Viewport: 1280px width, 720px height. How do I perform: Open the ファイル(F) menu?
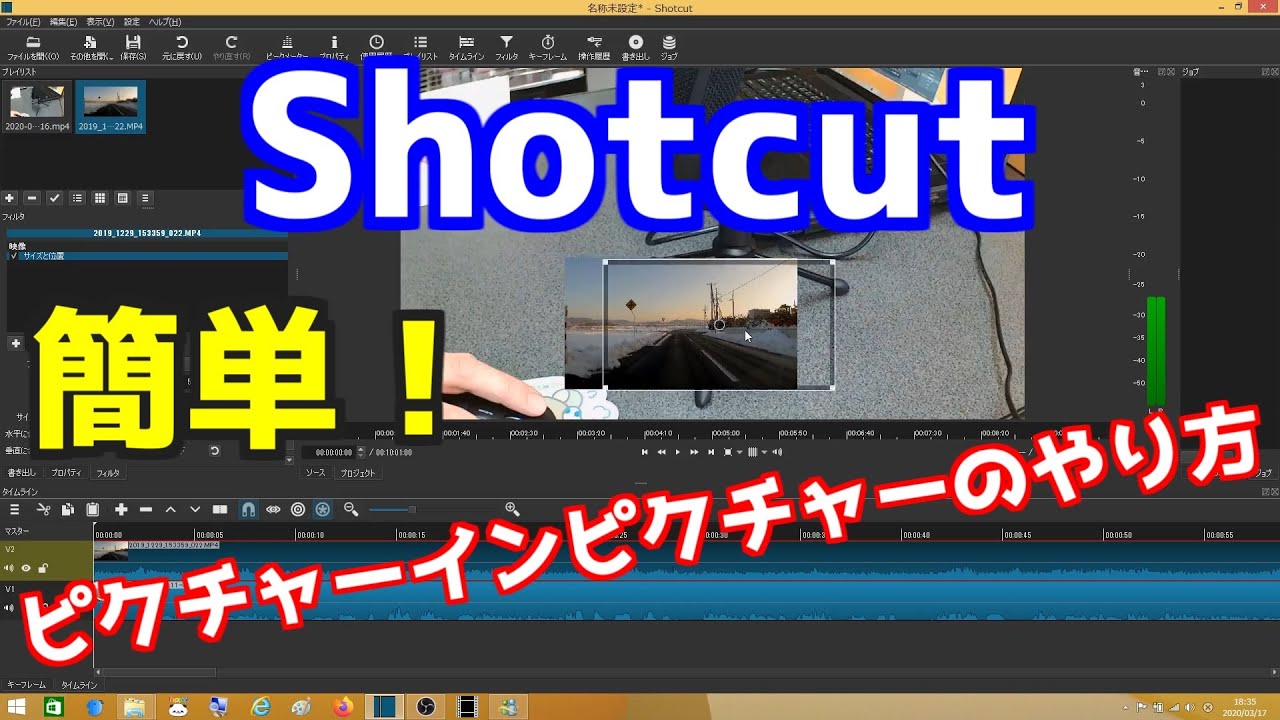tap(23, 22)
